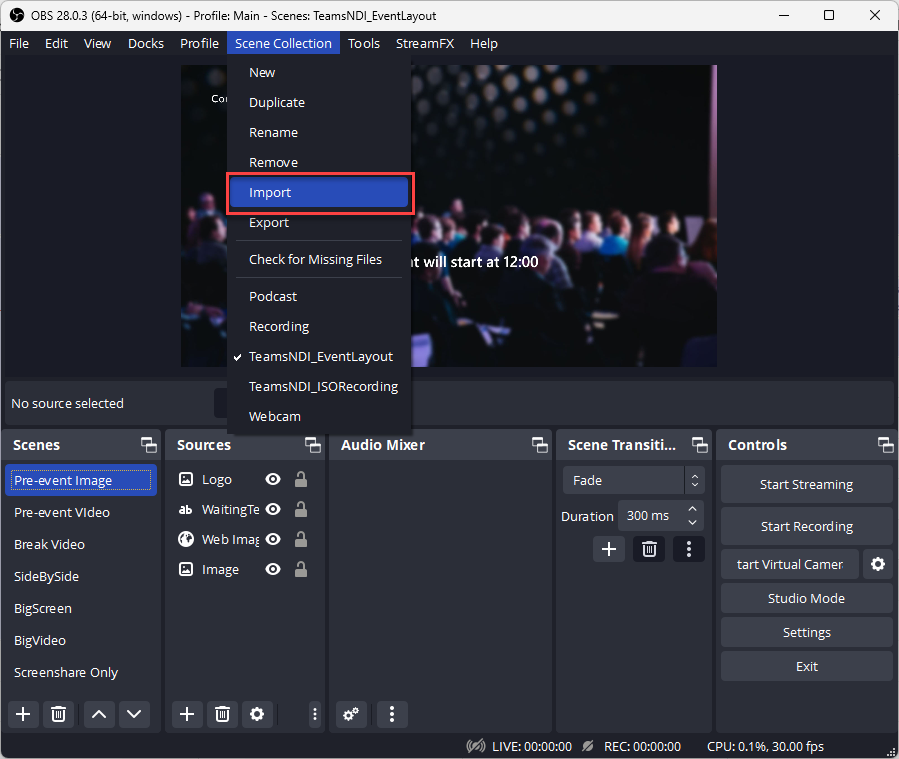Add a new source with plus icon
The image size is (899, 759).
187,714
